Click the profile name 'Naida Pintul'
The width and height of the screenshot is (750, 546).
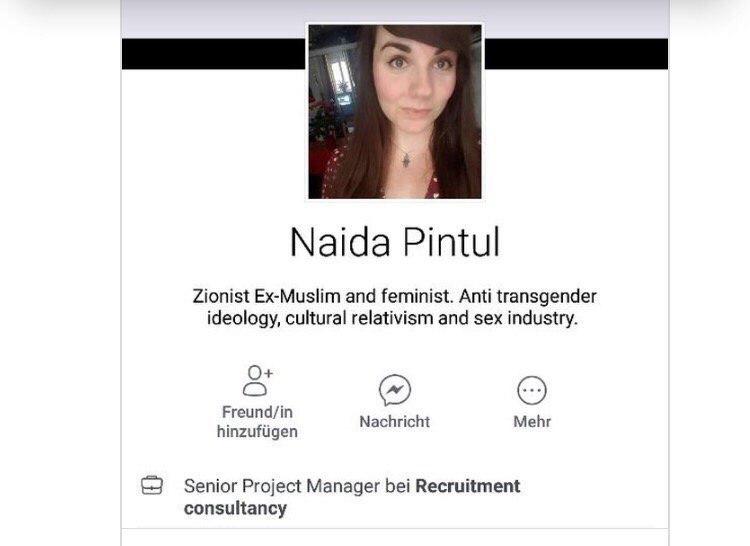click(395, 242)
